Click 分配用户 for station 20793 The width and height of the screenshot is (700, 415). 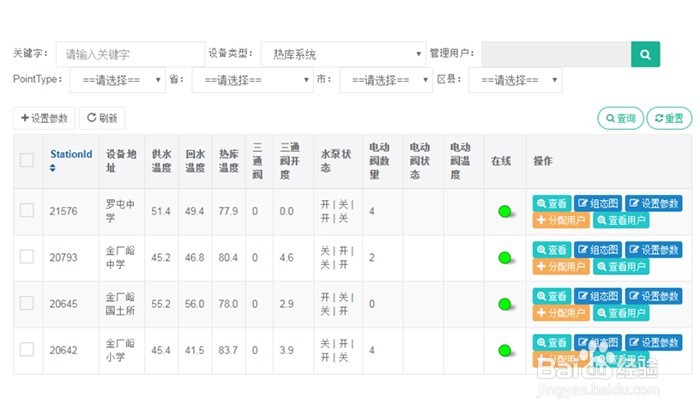(561, 266)
